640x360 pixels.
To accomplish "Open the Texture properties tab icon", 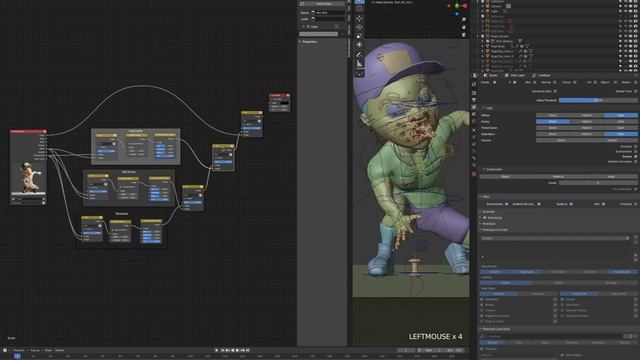I will point(474,174).
